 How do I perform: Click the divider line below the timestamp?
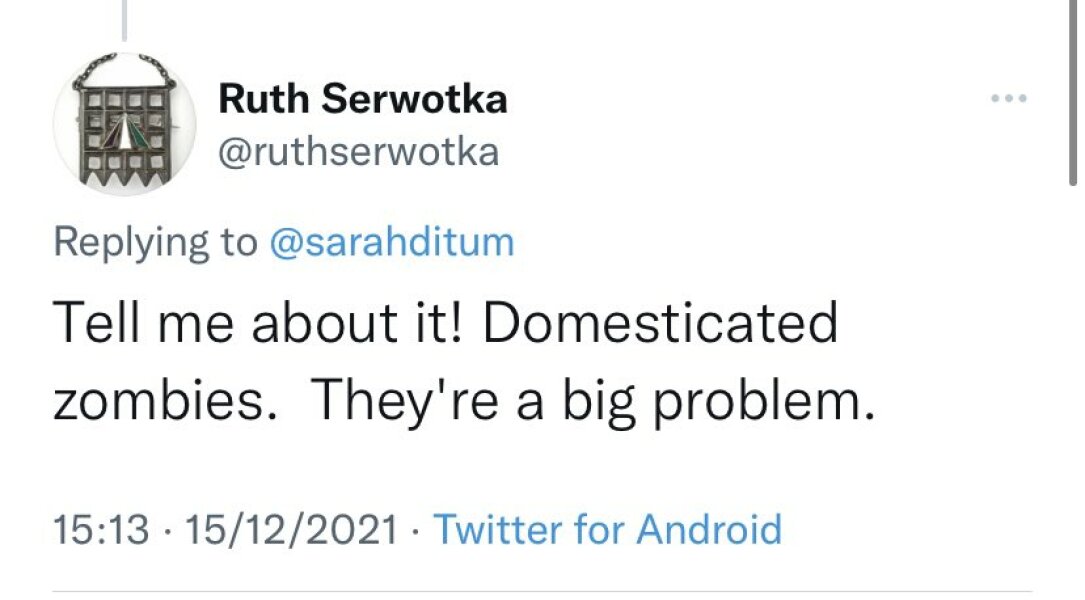(541, 592)
